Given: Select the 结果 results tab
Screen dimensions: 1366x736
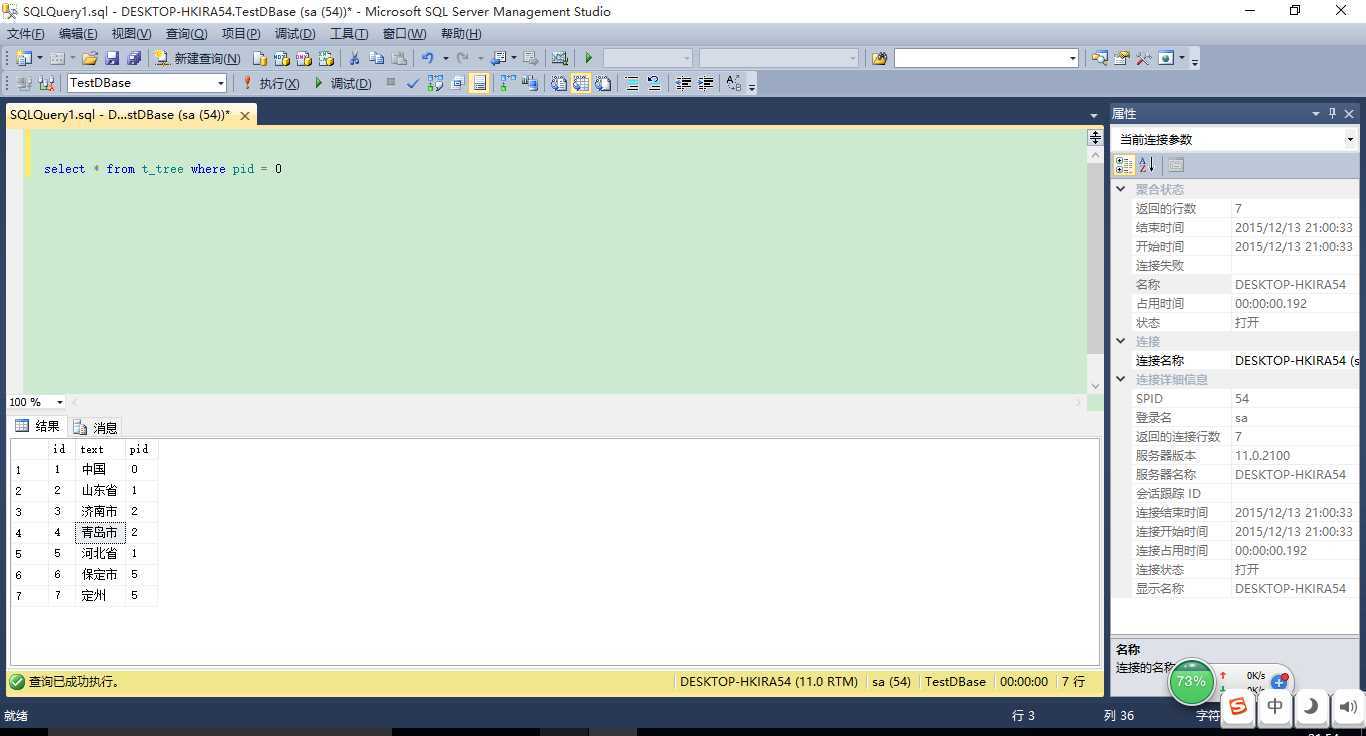Looking at the screenshot, I should 38,426.
